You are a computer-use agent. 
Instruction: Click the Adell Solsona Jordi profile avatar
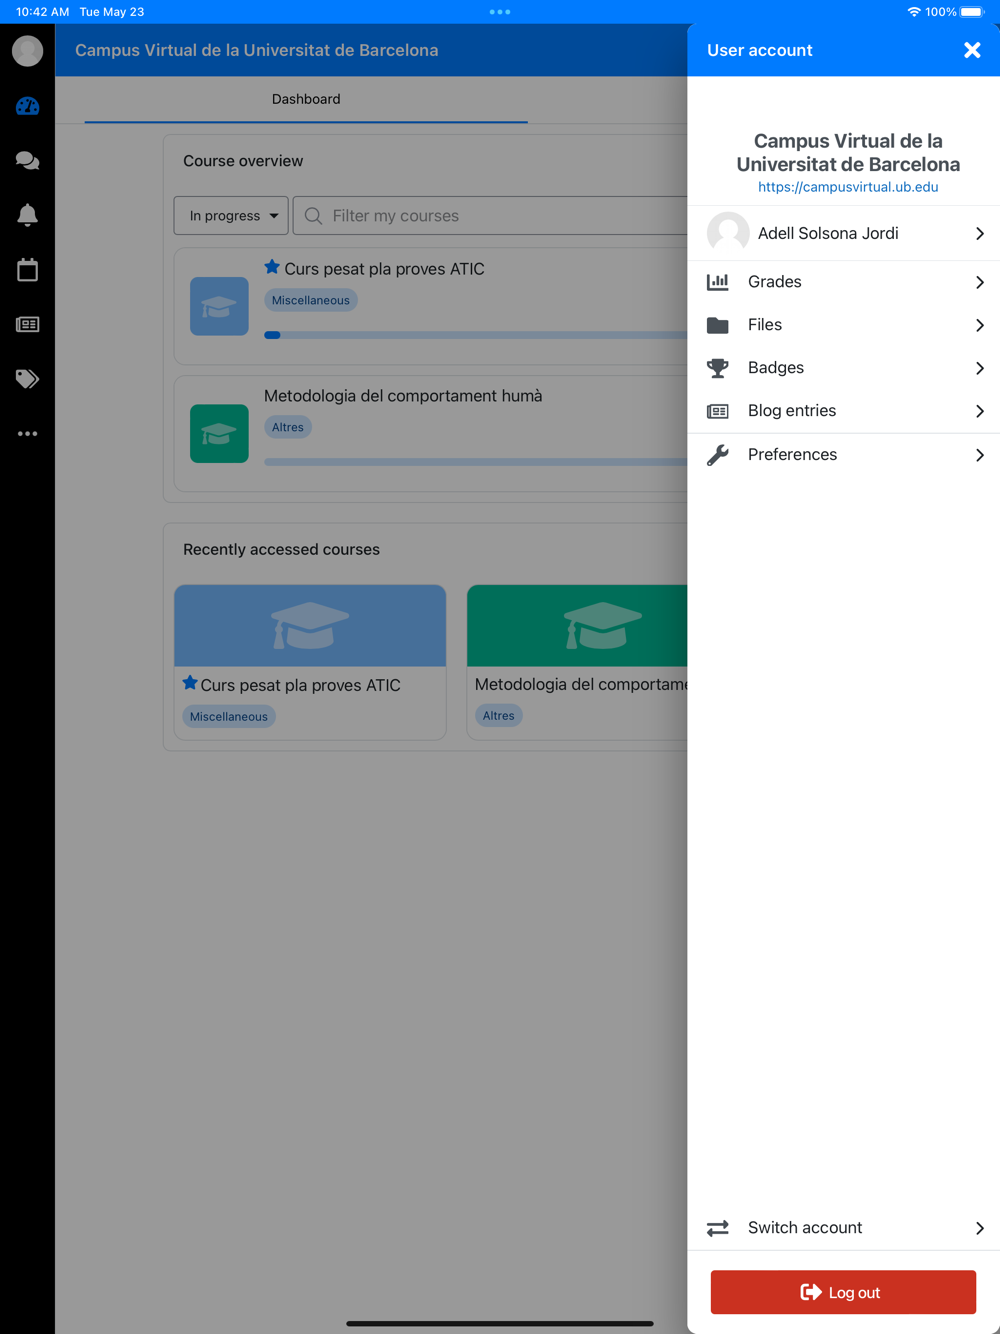tap(728, 233)
